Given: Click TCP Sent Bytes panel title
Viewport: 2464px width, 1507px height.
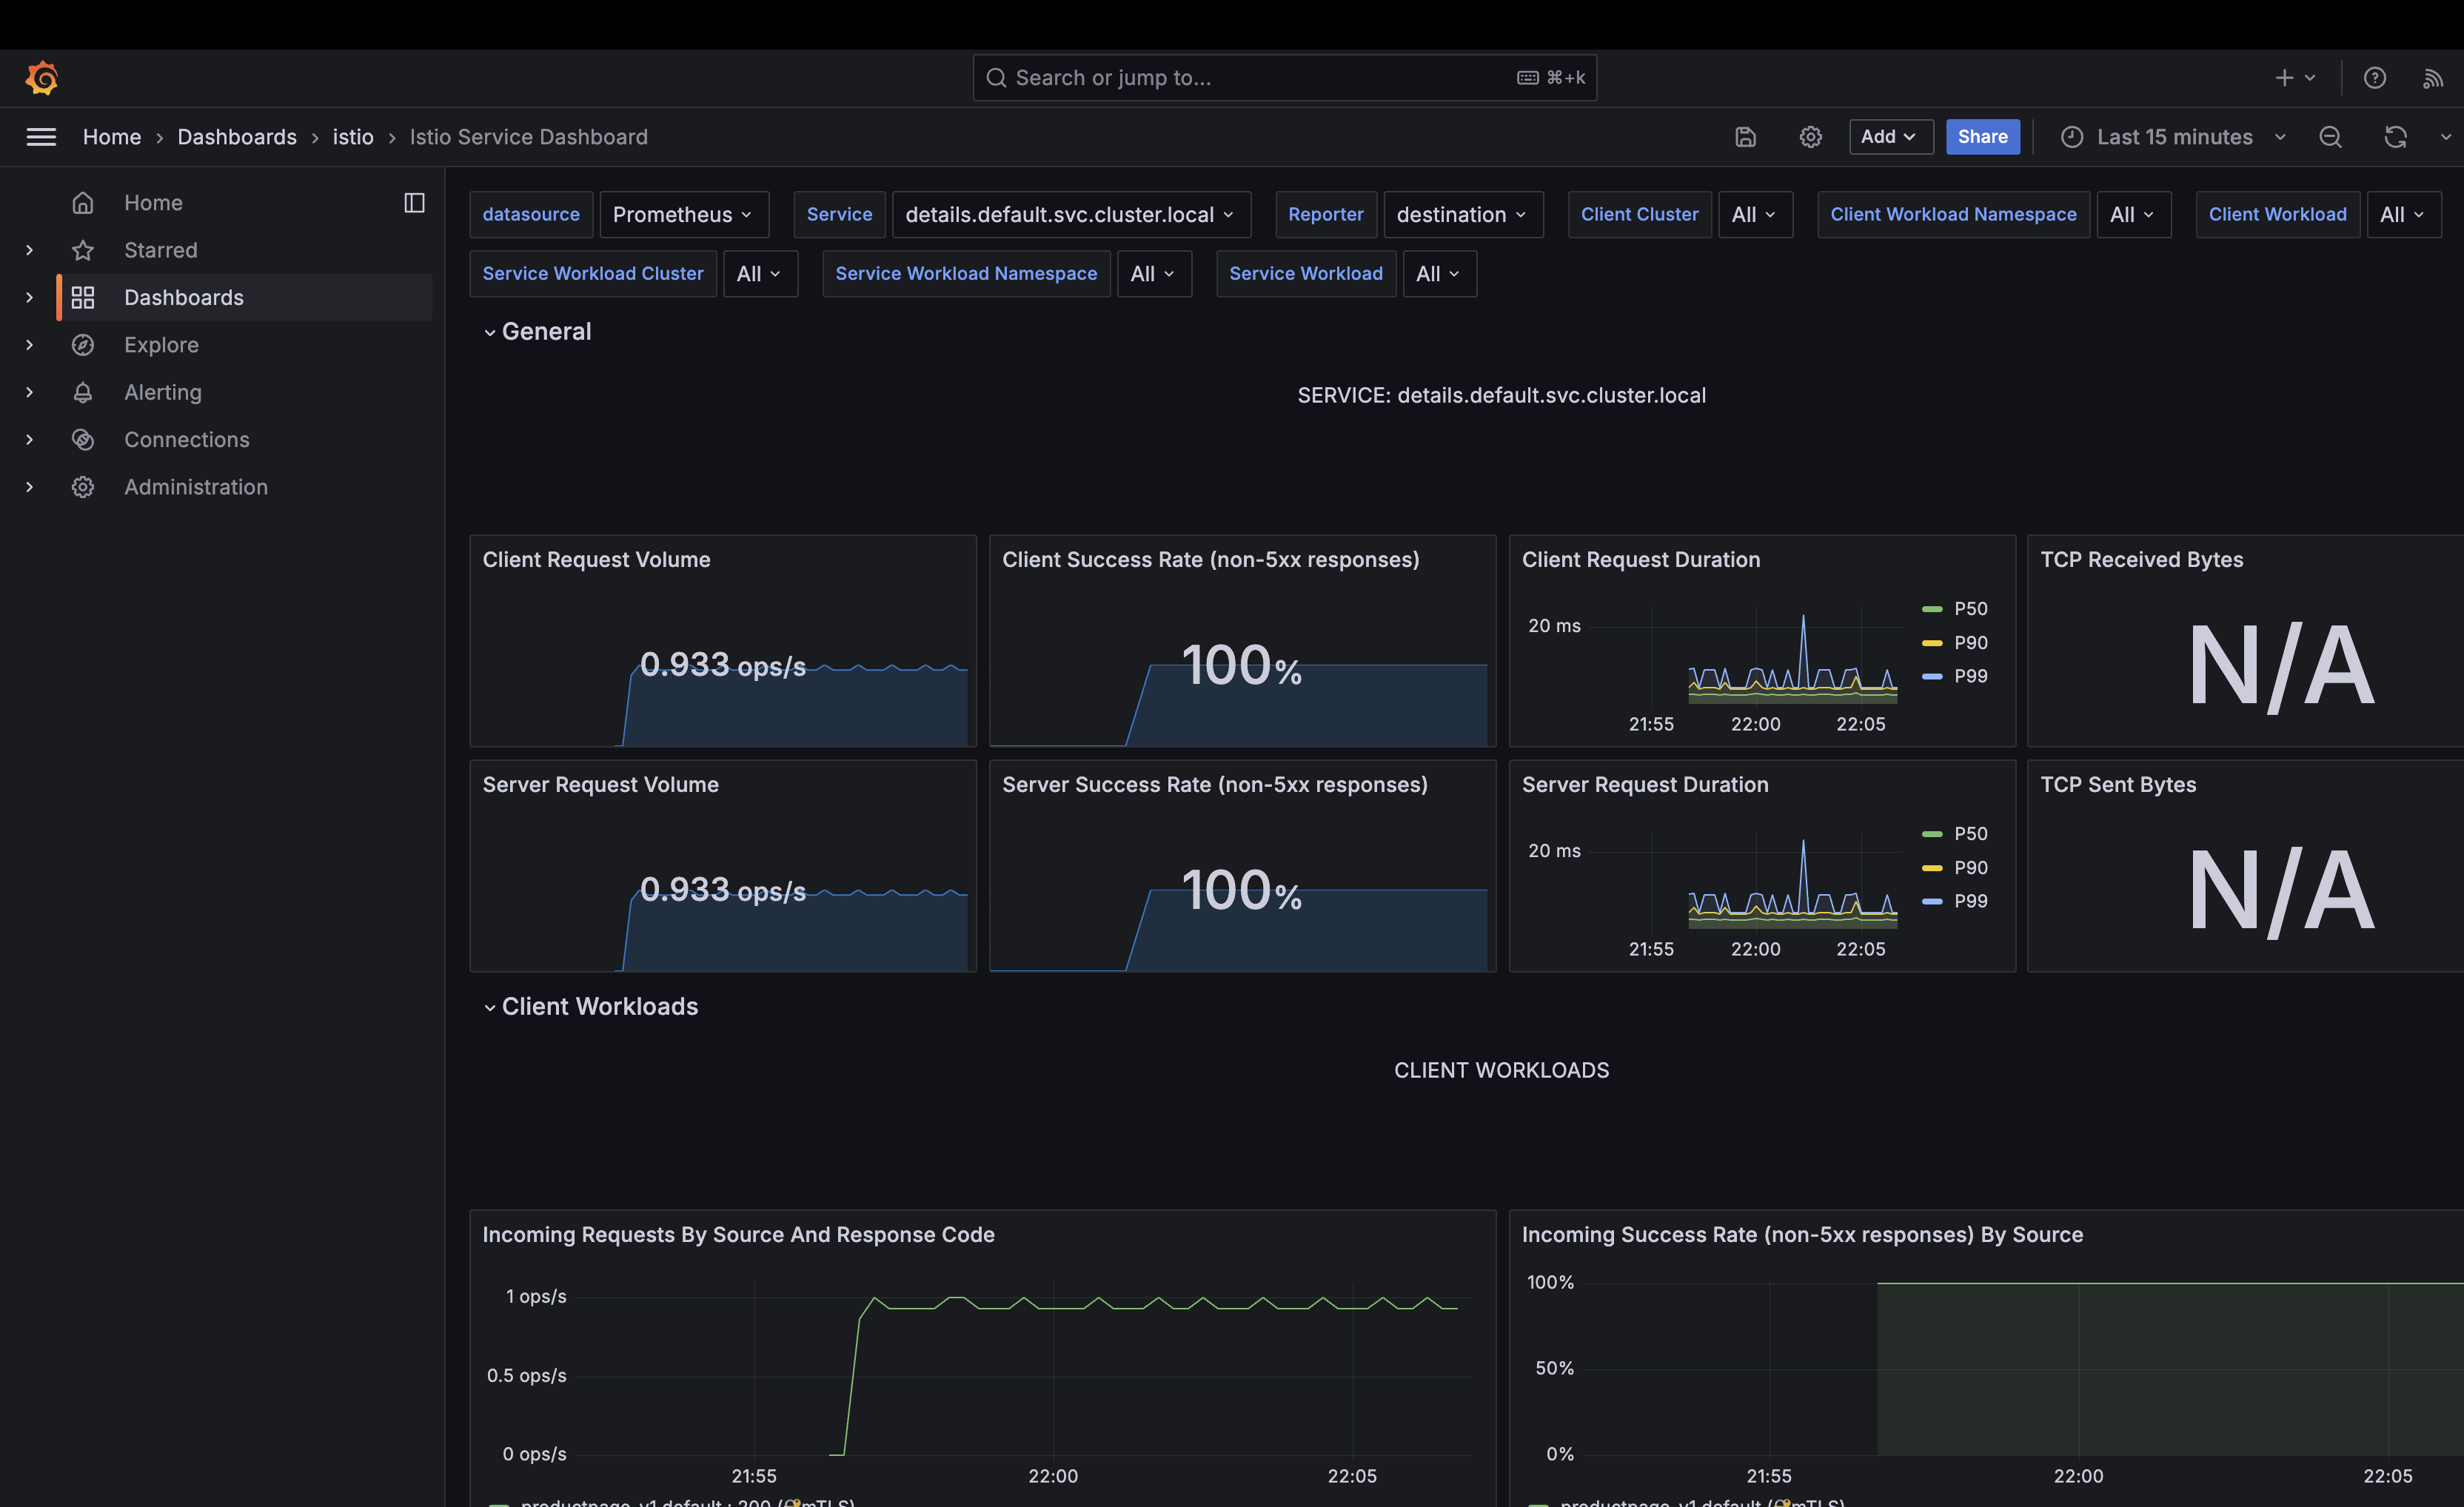Looking at the screenshot, I should [x=2118, y=785].
